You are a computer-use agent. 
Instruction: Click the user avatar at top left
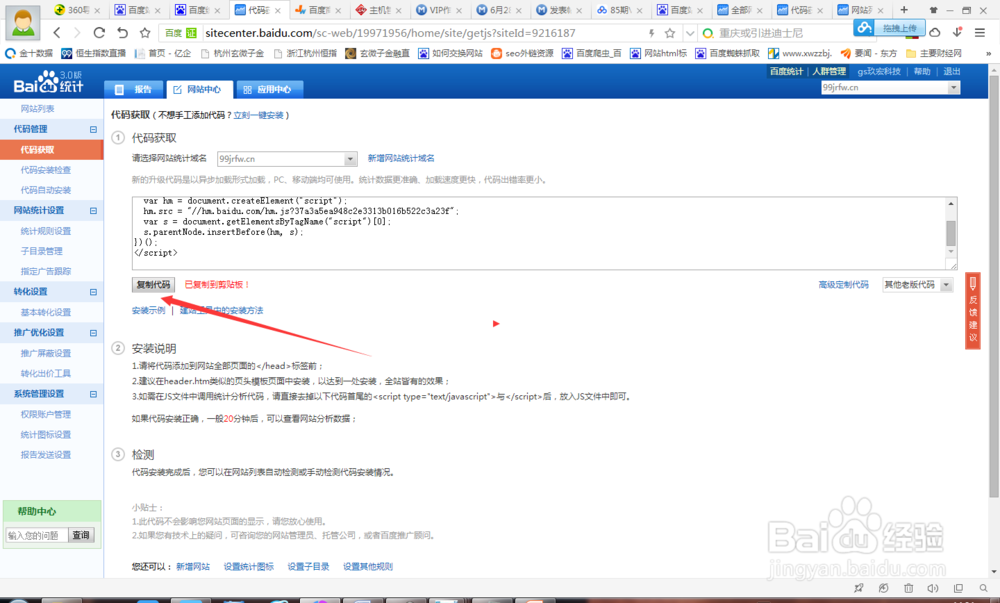(x=23, y=22)
